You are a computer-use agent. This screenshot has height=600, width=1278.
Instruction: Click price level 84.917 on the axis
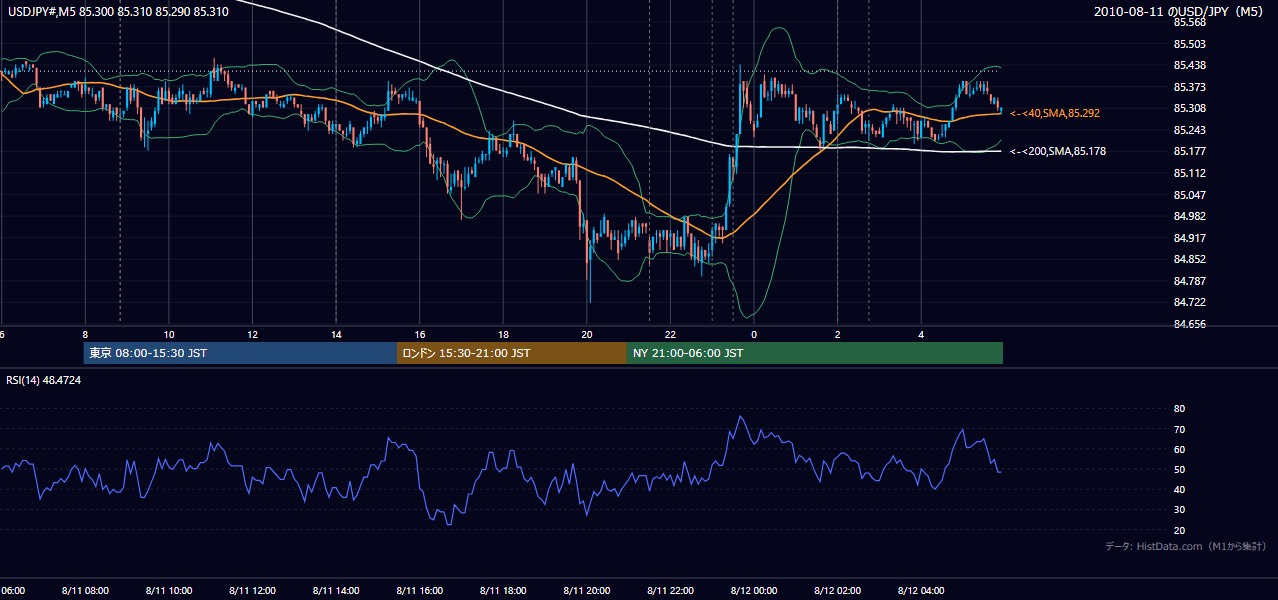click(x=1190, y=237)
